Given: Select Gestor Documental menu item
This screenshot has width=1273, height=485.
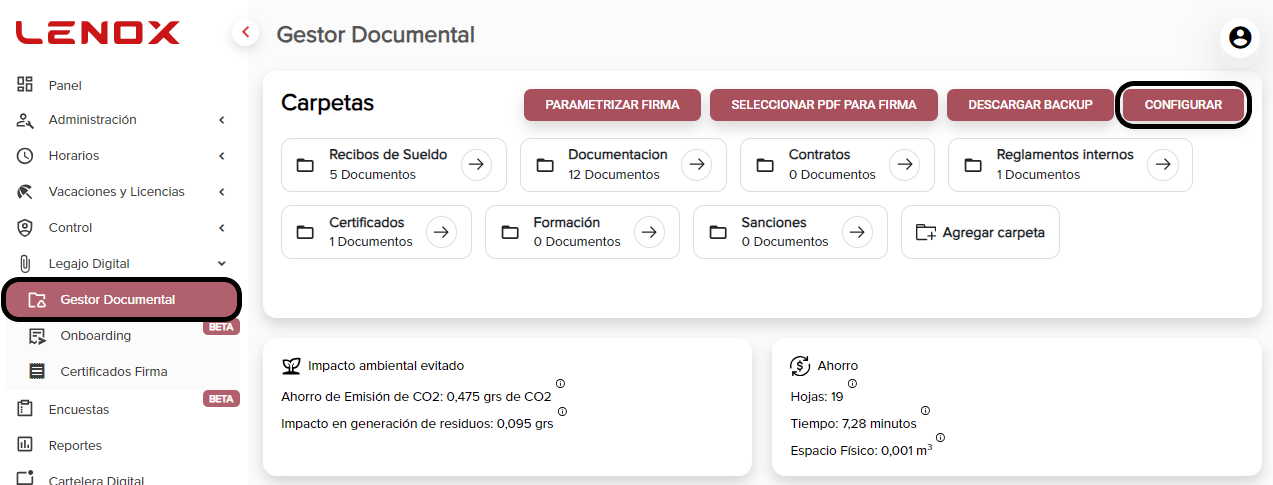Looking at the screenshot, I should click(x=122, y=300).
